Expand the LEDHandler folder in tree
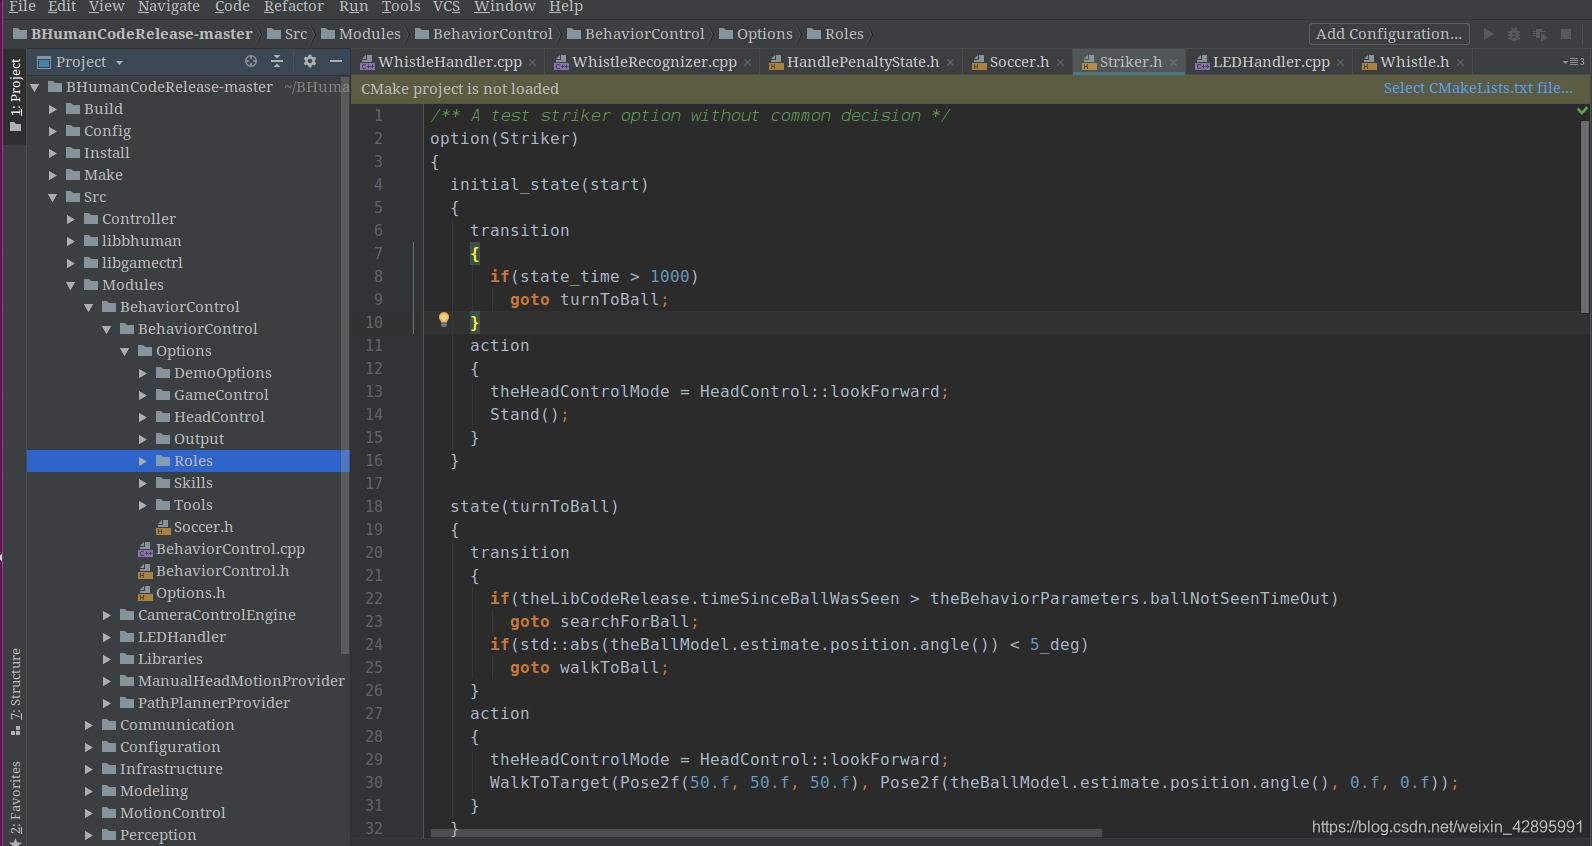 [x=107, y=637]
